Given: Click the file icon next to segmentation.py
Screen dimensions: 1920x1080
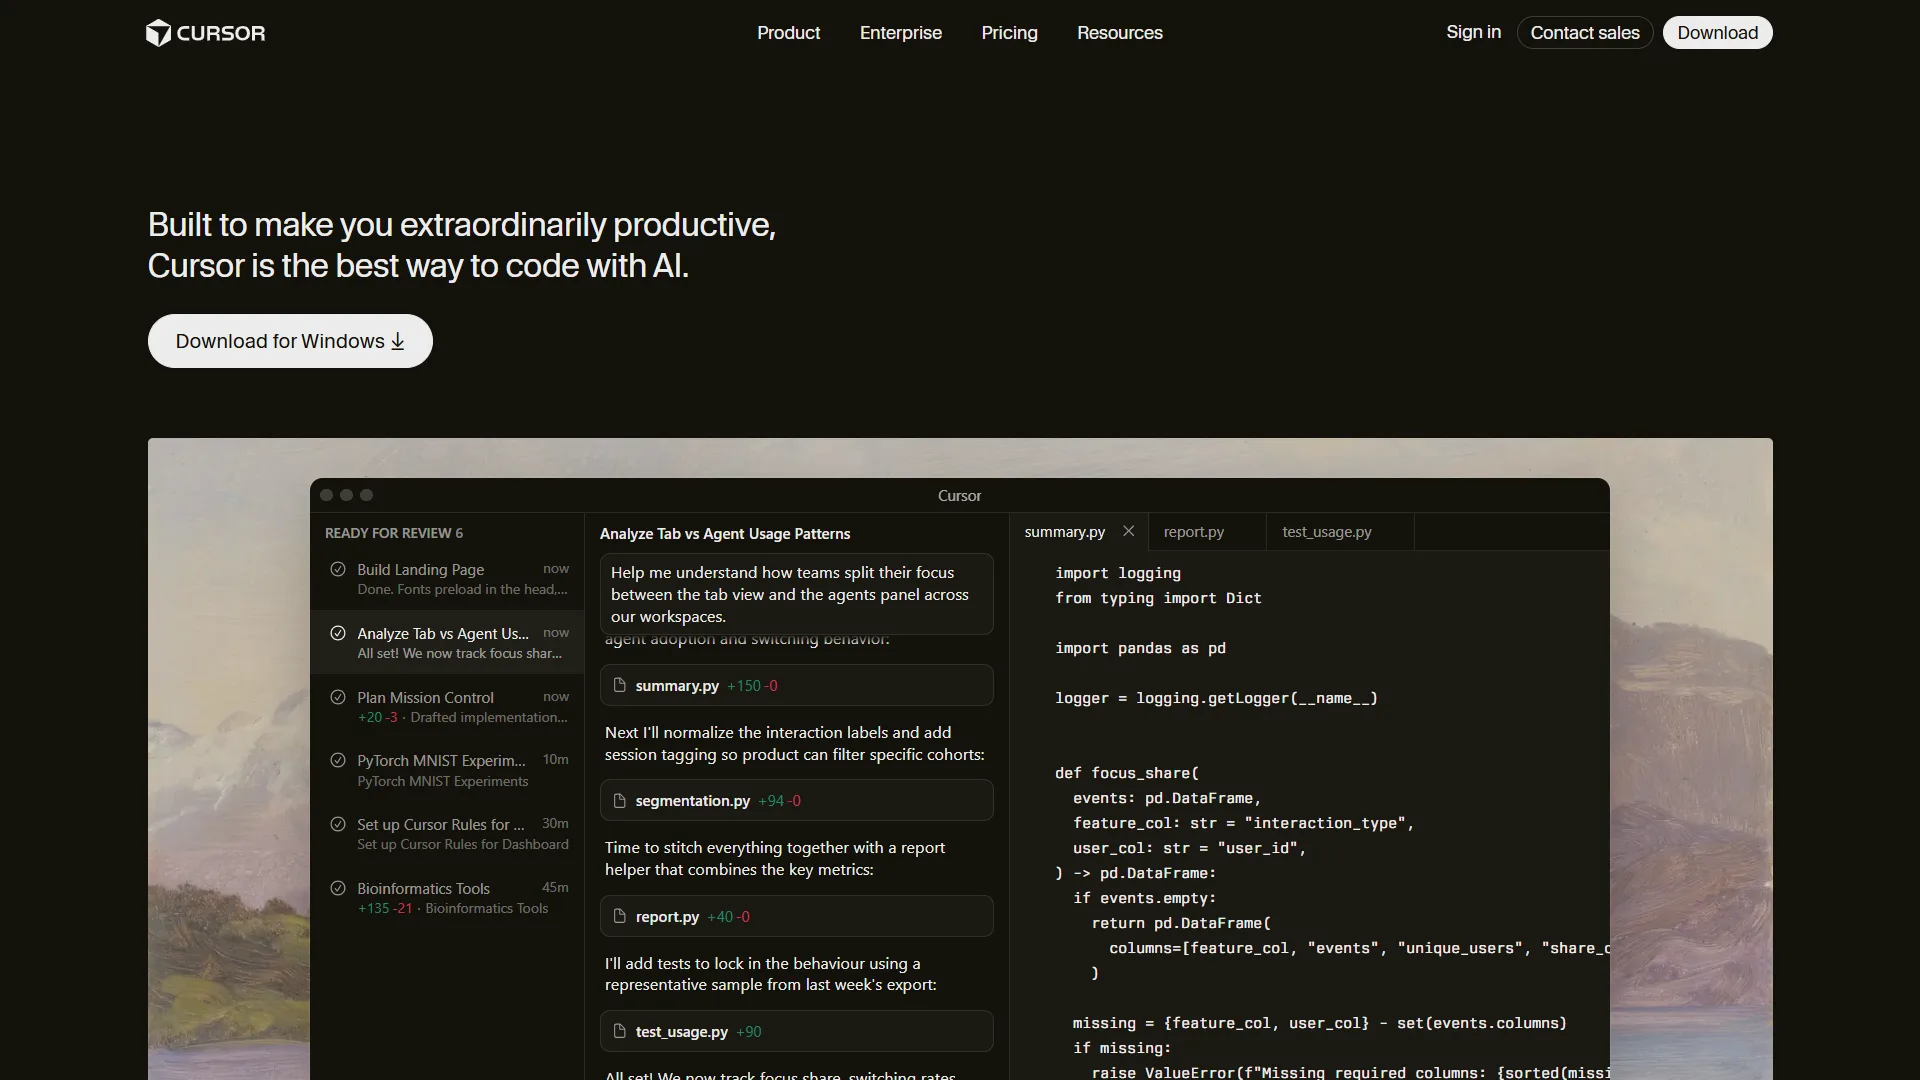Looking at the screenshot, I should point(619,800).
